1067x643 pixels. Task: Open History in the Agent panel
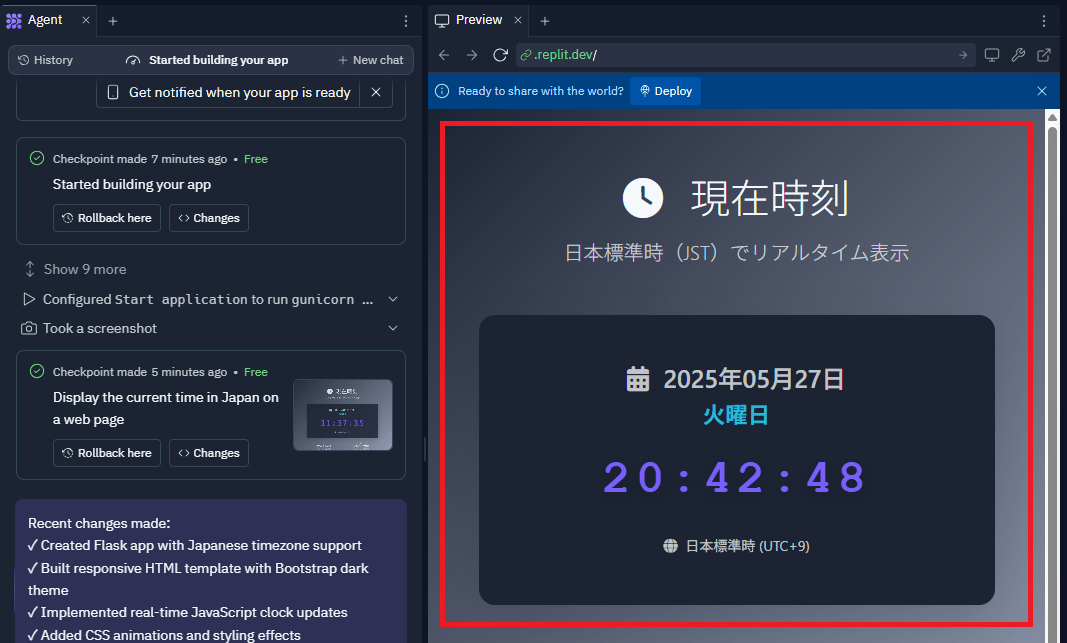coord(44,60)
